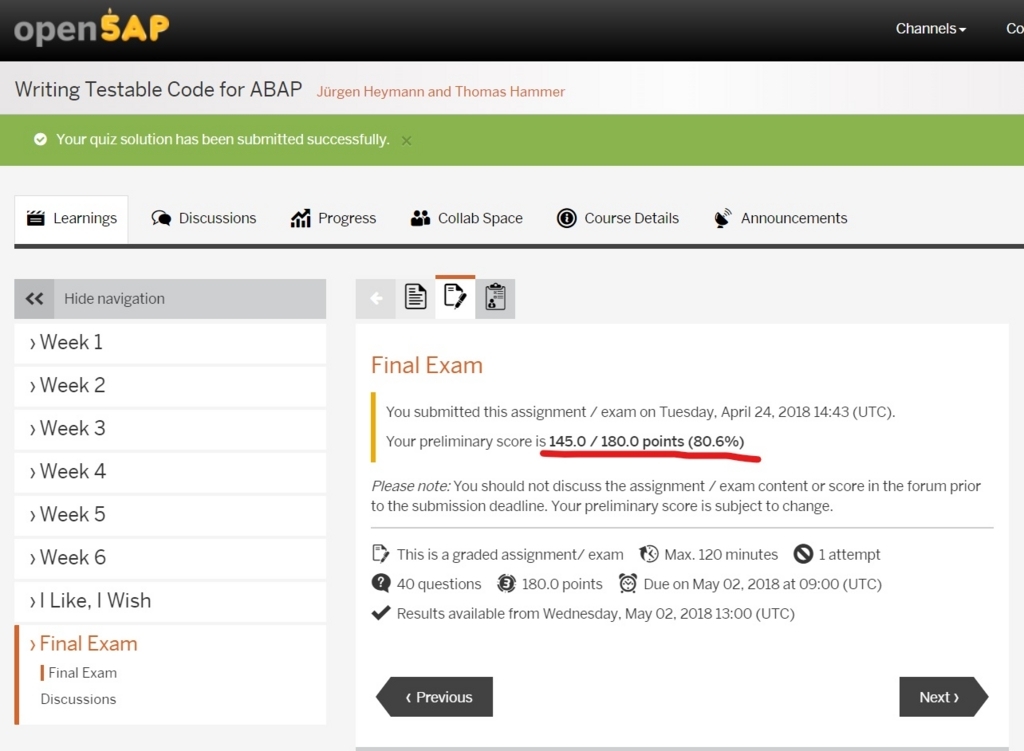Open Discussions item under Final Exam
Image resolution: width=1024 pixels, height=751 pixels.
(78, 699)
